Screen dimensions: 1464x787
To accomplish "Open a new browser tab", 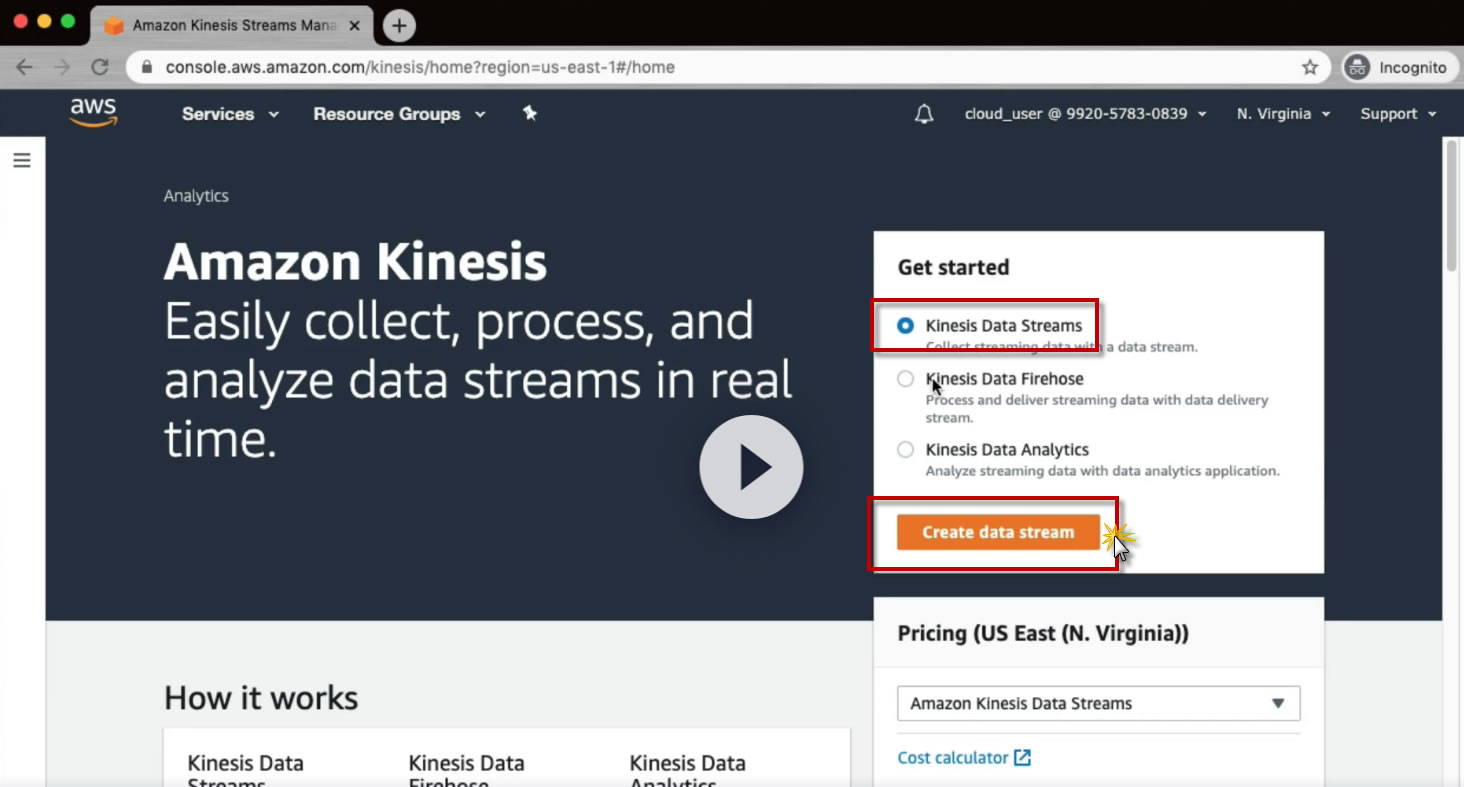I will 399,25.
